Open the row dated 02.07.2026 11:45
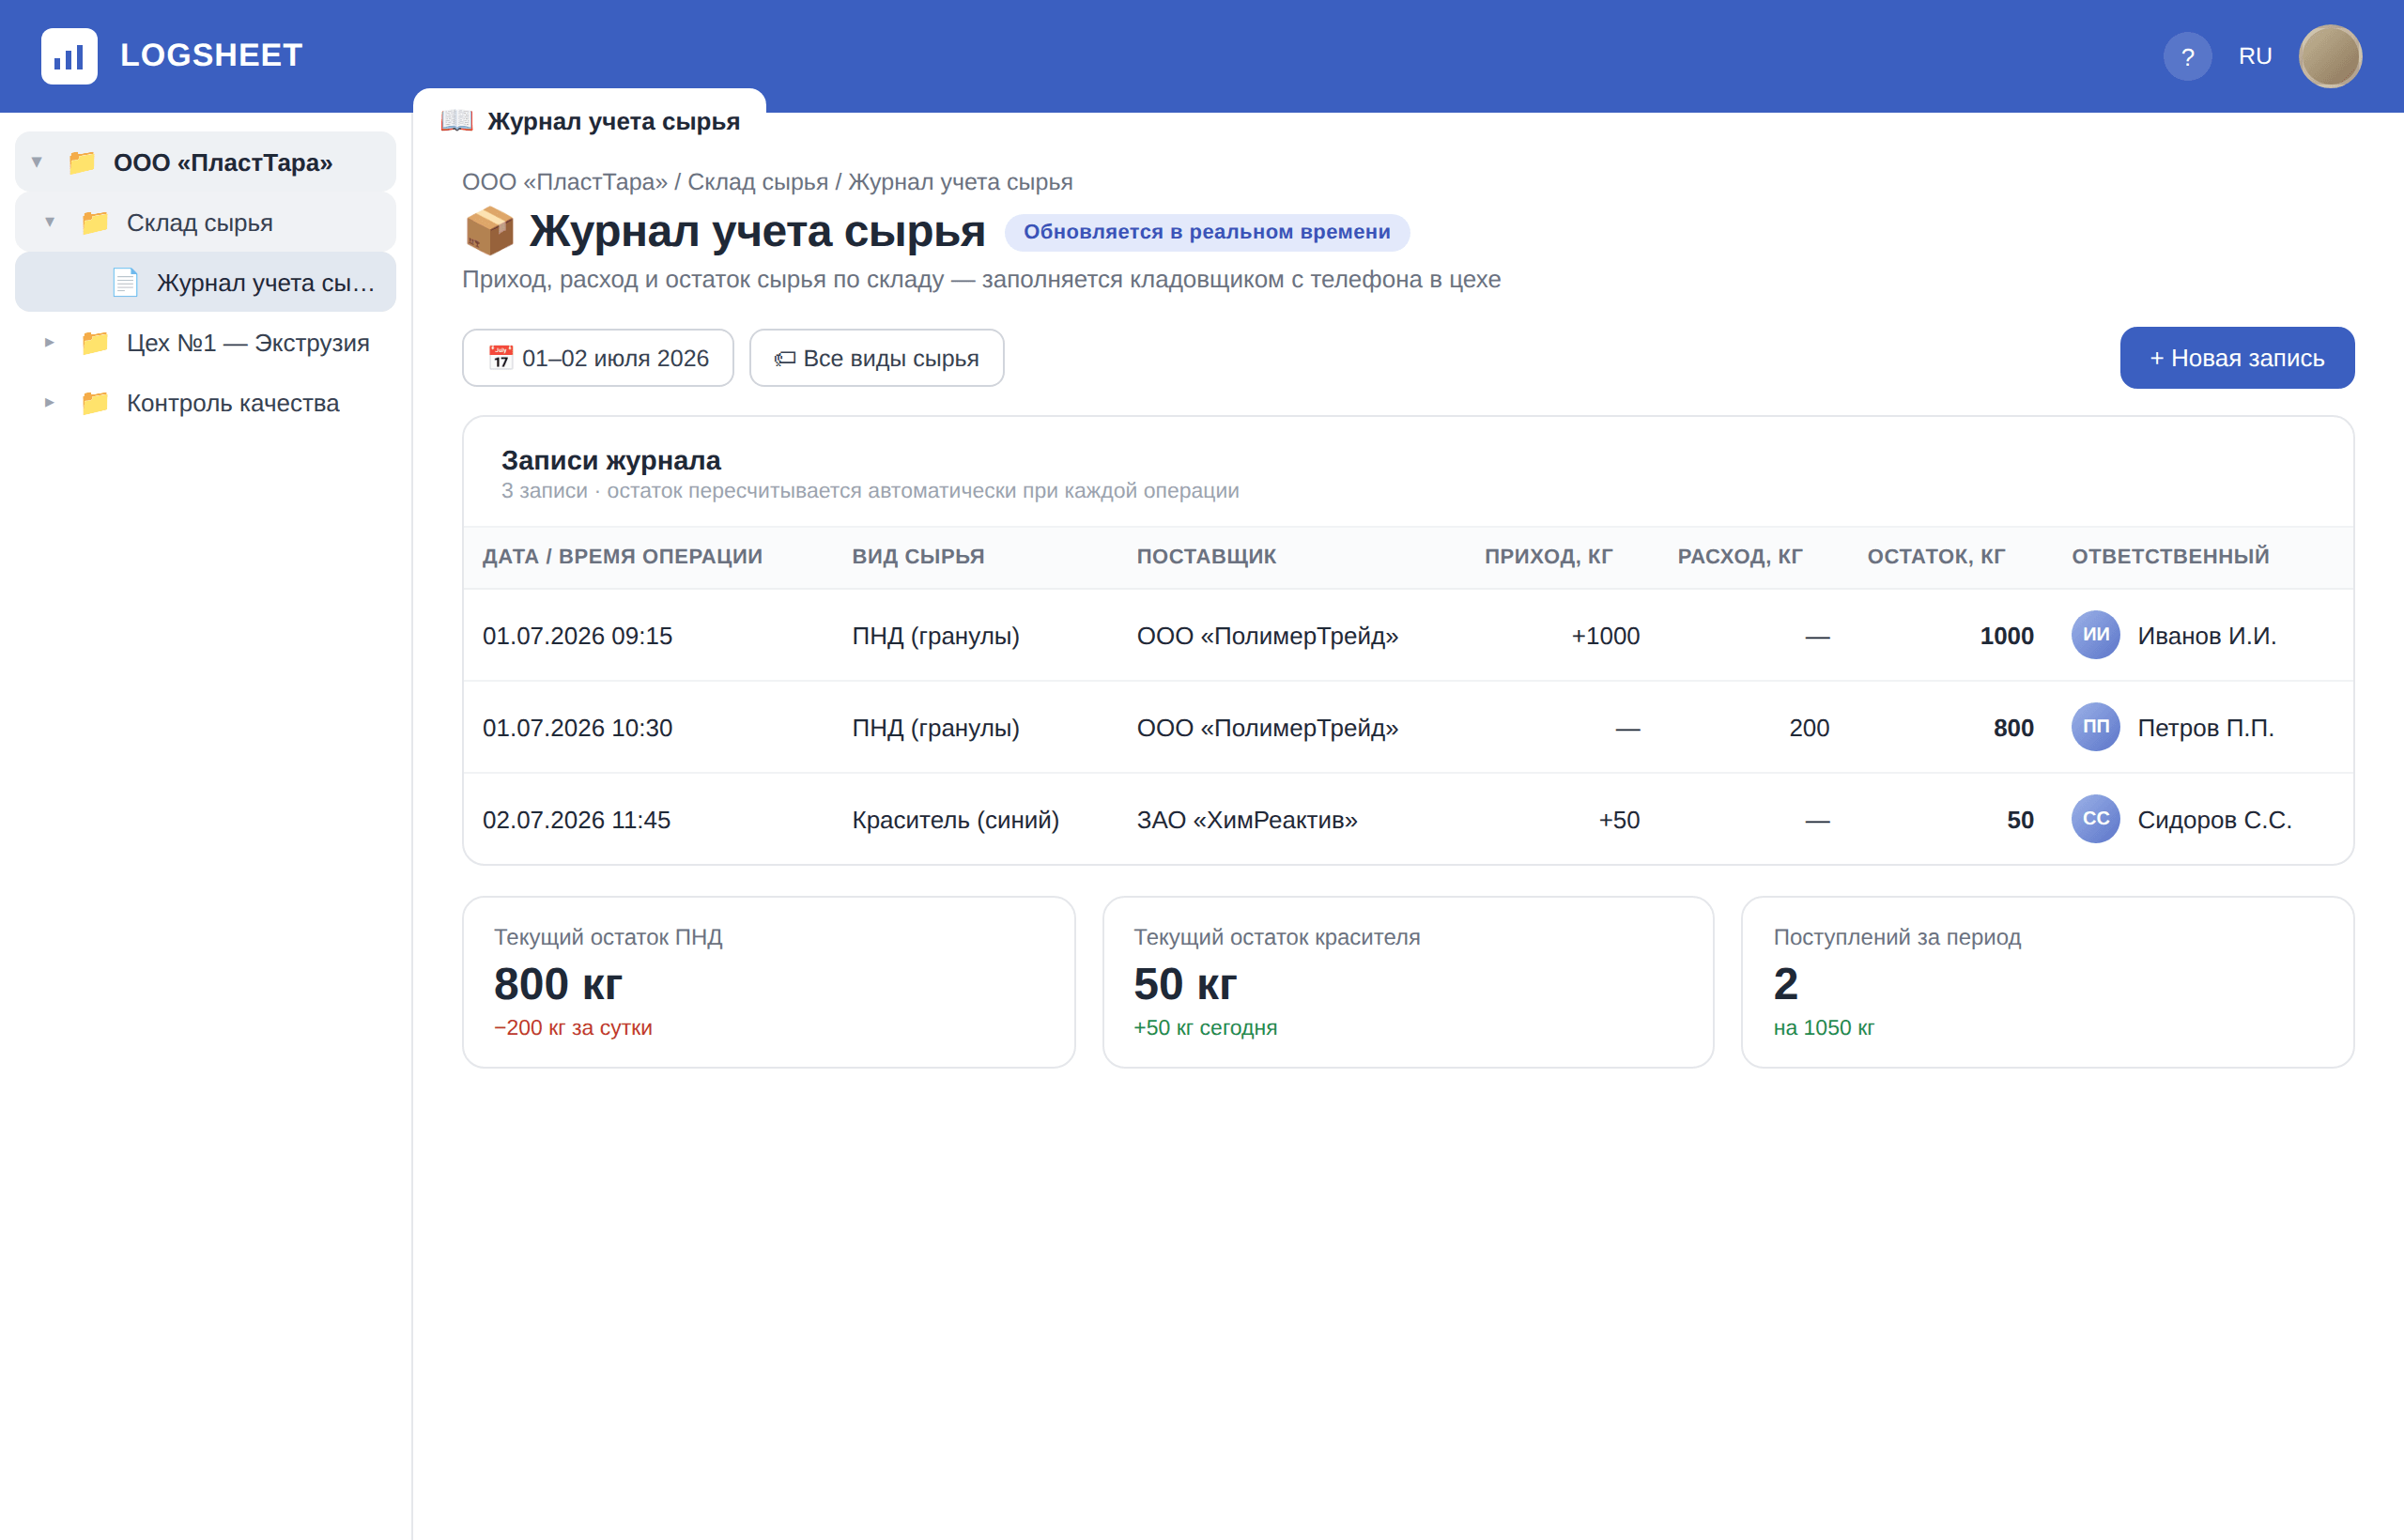 (x=1407, y=819)
